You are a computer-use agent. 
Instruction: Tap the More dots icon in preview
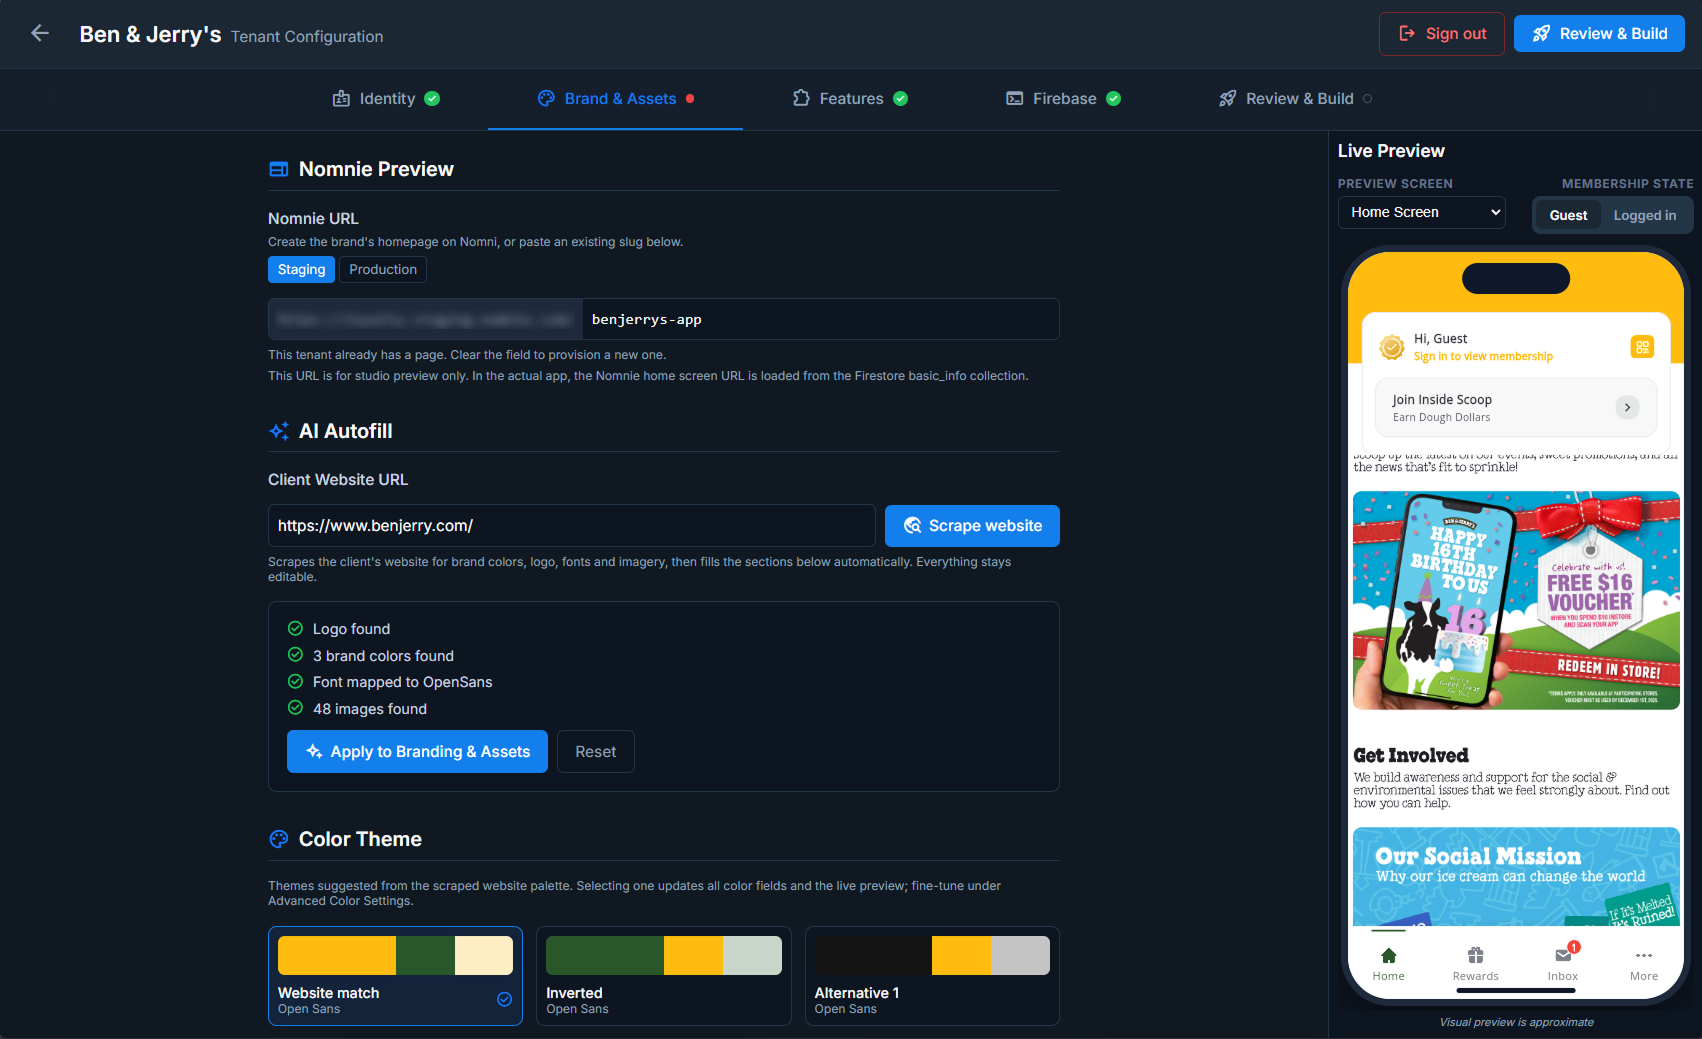click(x=1644, y=955)
